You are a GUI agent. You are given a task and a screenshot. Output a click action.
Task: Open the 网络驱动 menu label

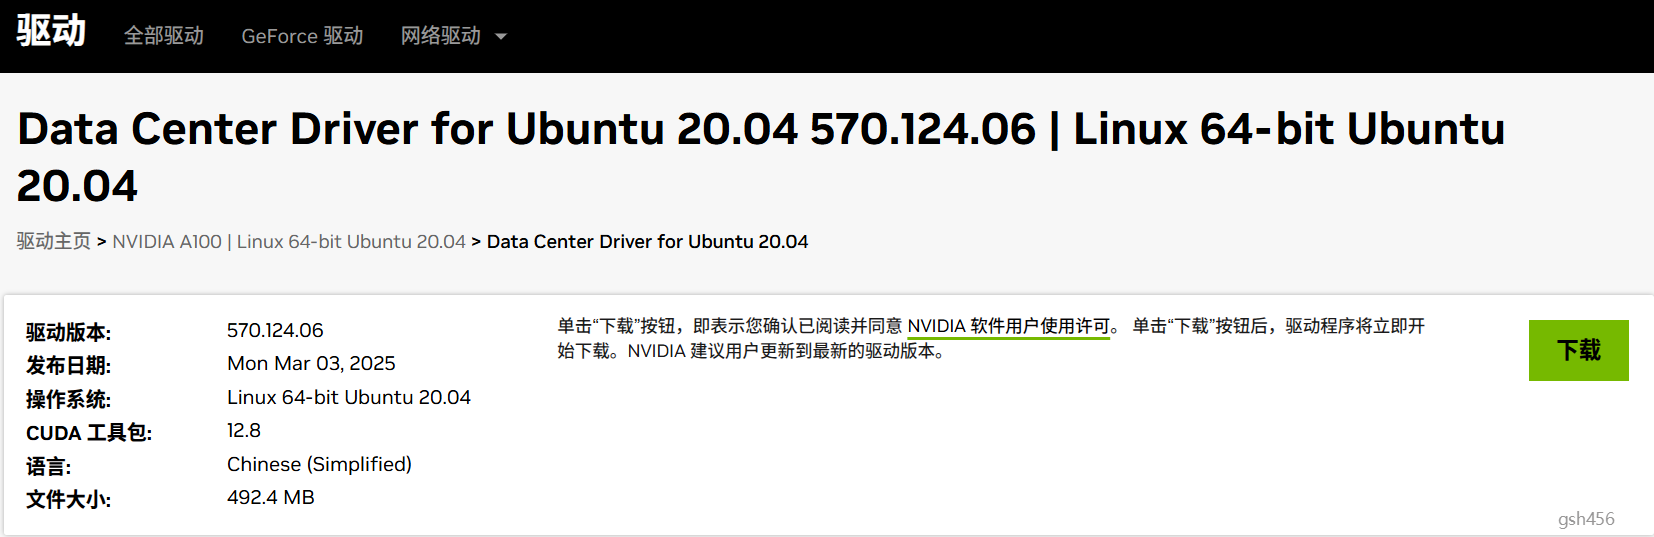(x=440, y=36)
